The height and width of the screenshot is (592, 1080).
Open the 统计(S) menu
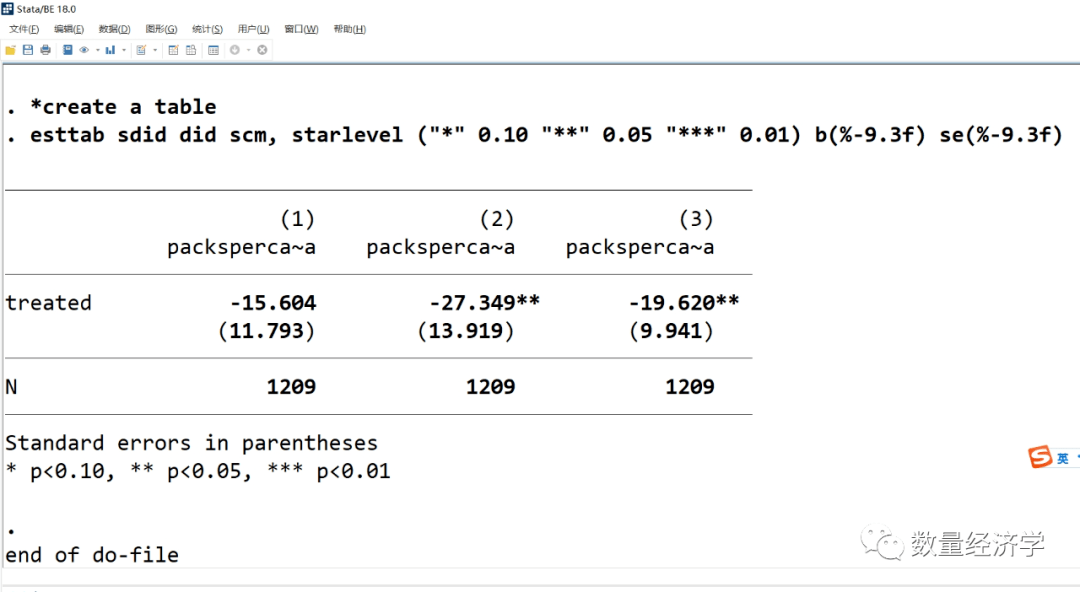(x=206, y=29)
